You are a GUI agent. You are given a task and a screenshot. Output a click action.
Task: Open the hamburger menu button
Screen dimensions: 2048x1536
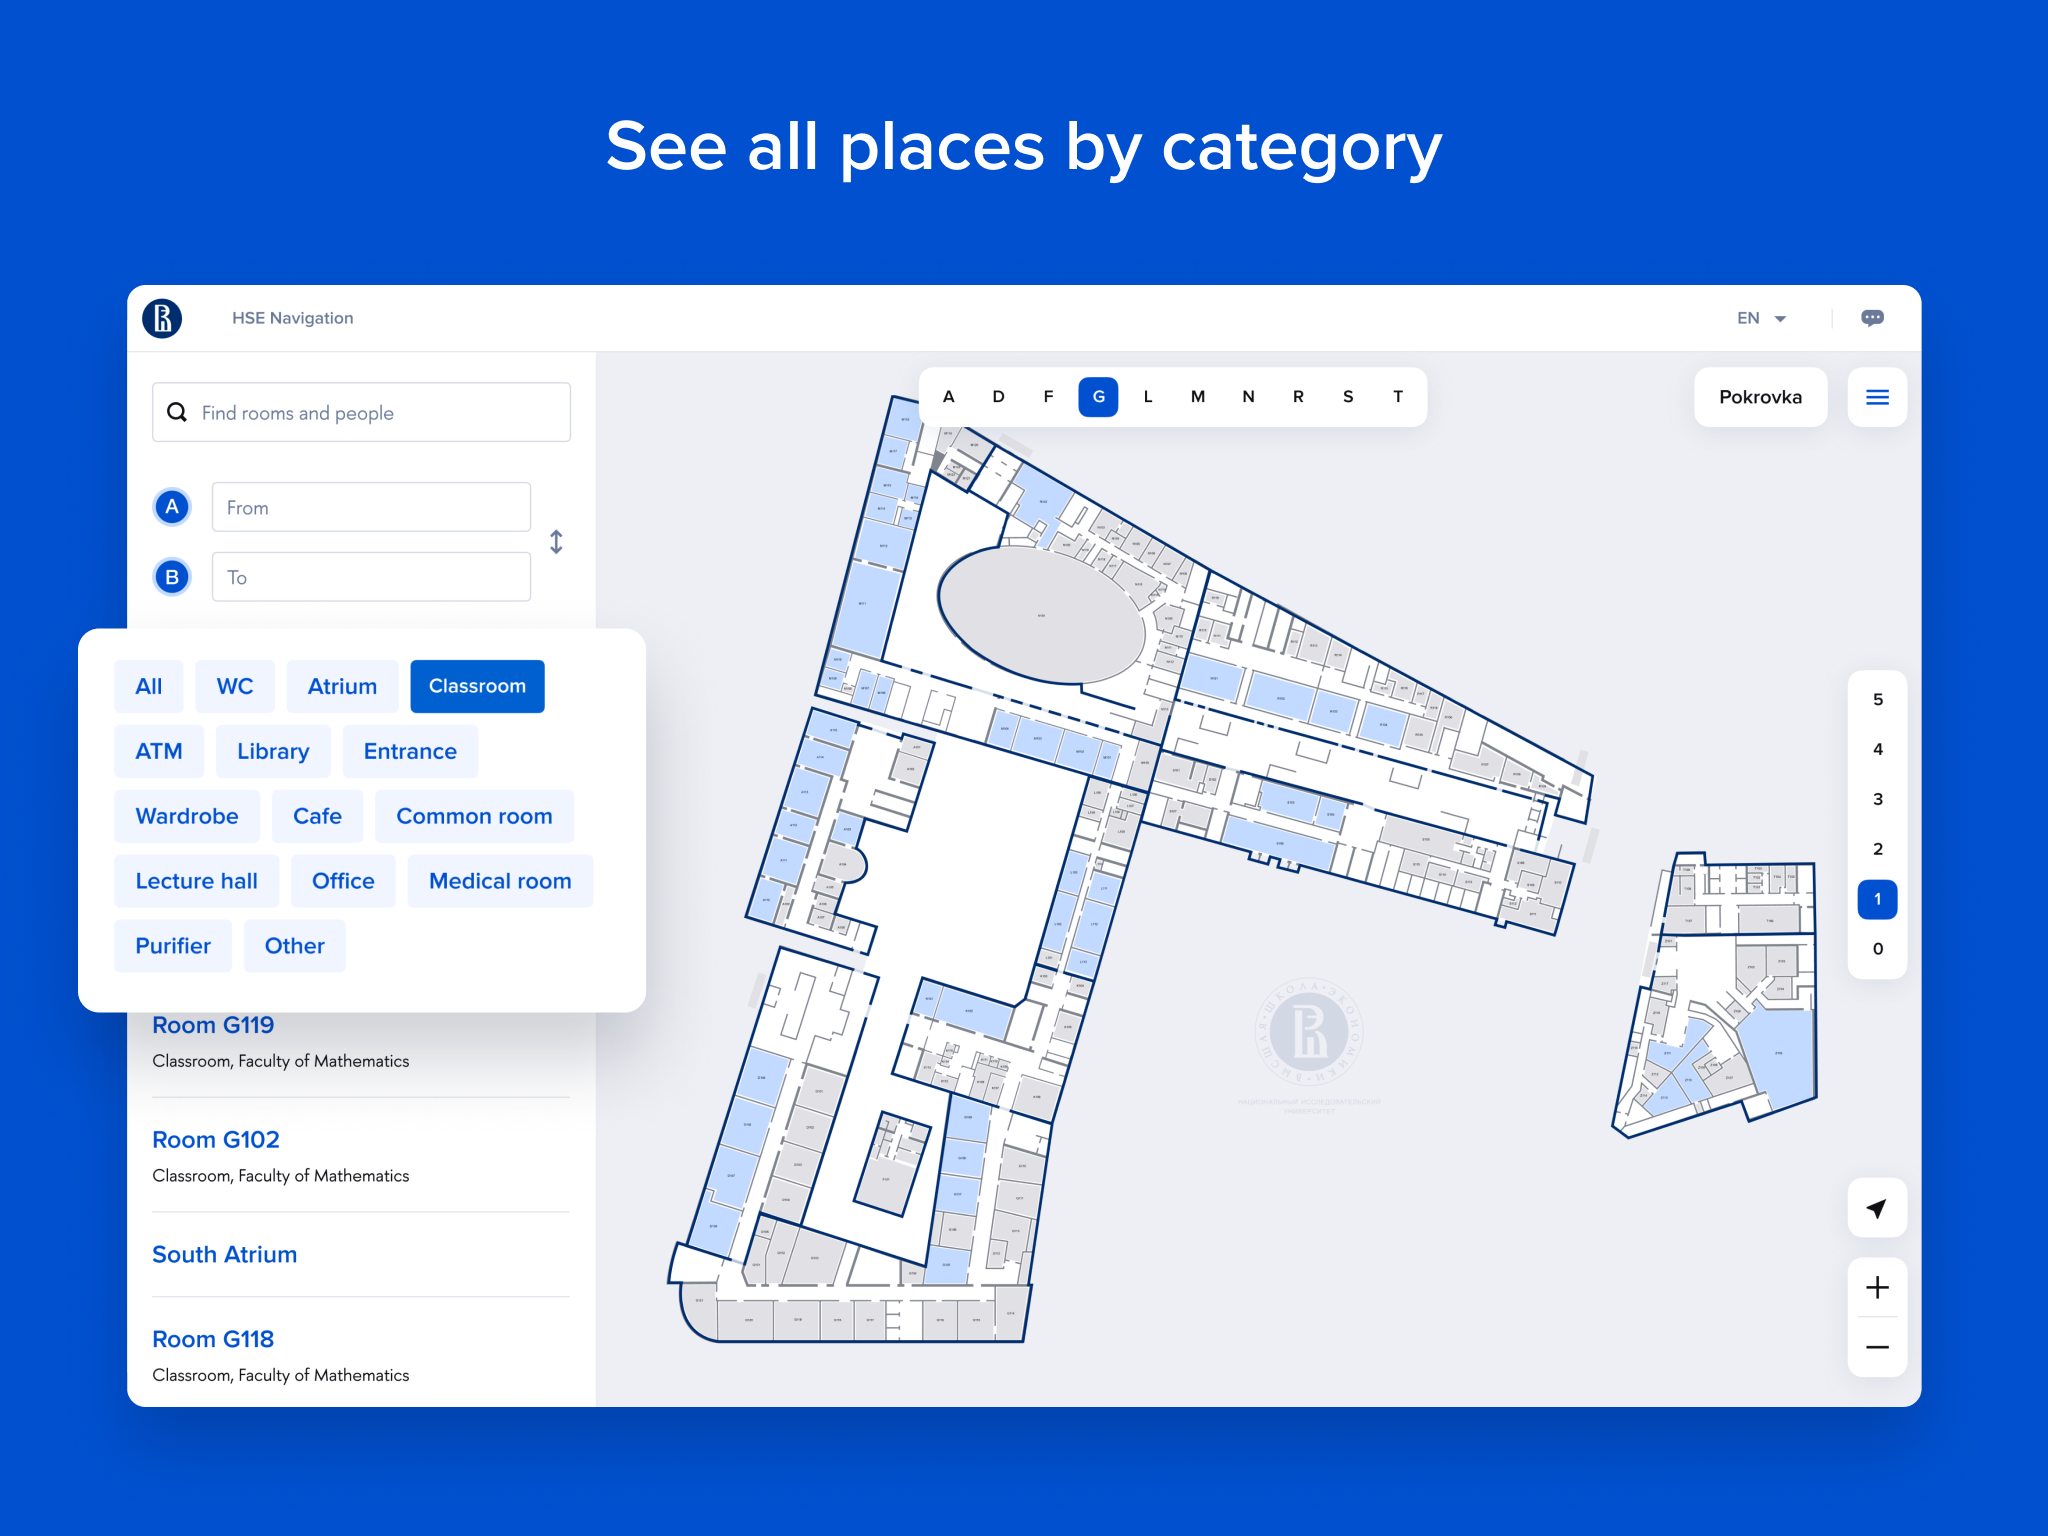pos(1877,397)
